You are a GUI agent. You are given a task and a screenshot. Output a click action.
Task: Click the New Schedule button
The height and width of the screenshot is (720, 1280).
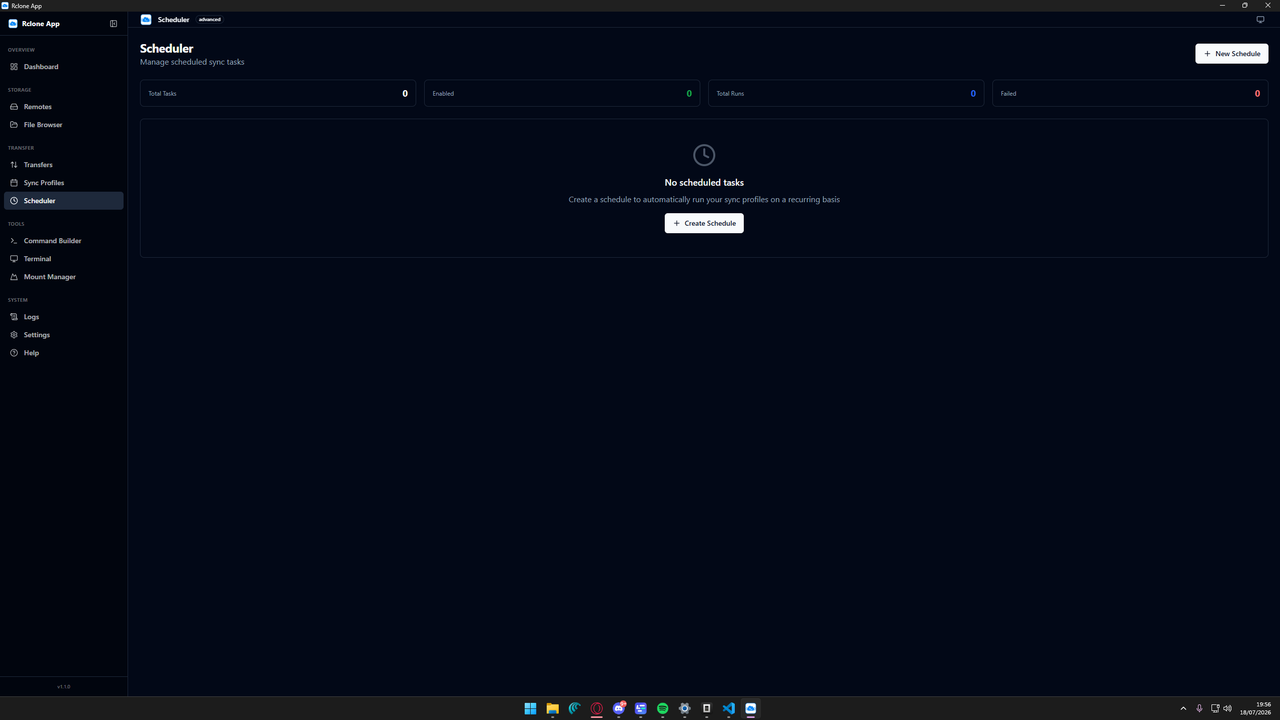1232,54
